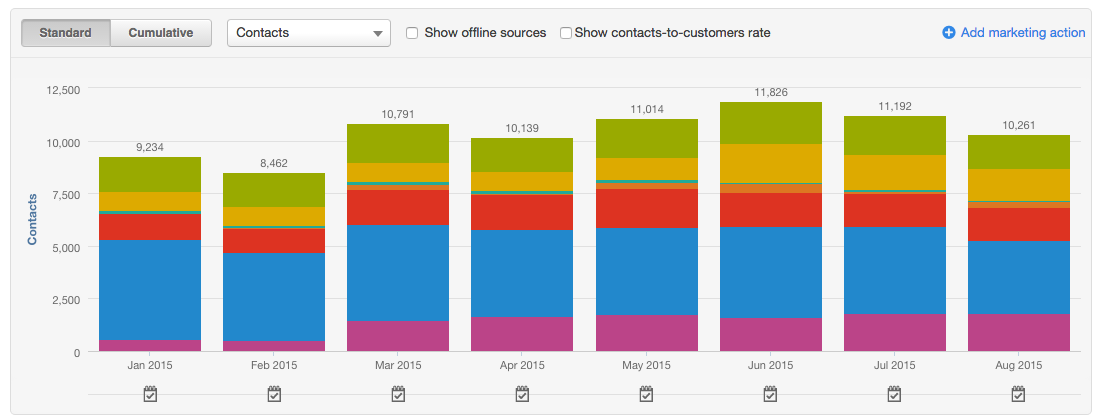Click the blue segment of the Mar 2015 bar

[398, 272]
